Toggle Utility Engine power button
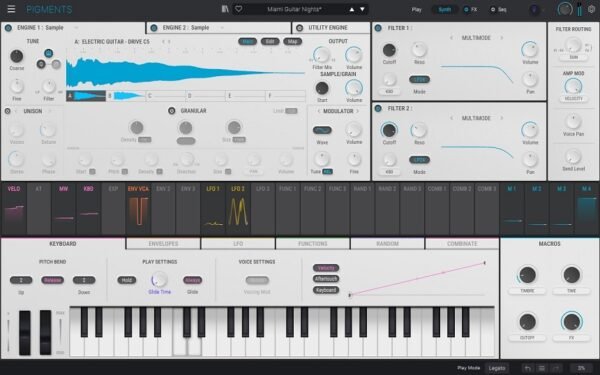The height and width of the screenshot is (375, 600). [x=300, y=28]
